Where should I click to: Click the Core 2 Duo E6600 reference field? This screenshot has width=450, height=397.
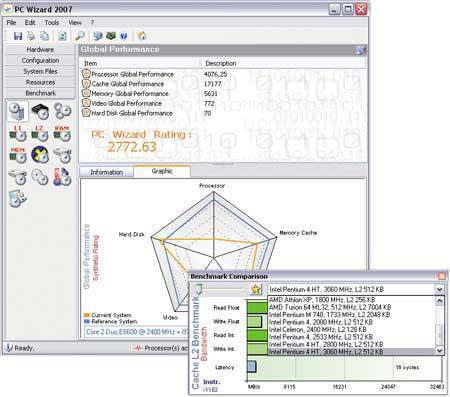coord(137,332)
